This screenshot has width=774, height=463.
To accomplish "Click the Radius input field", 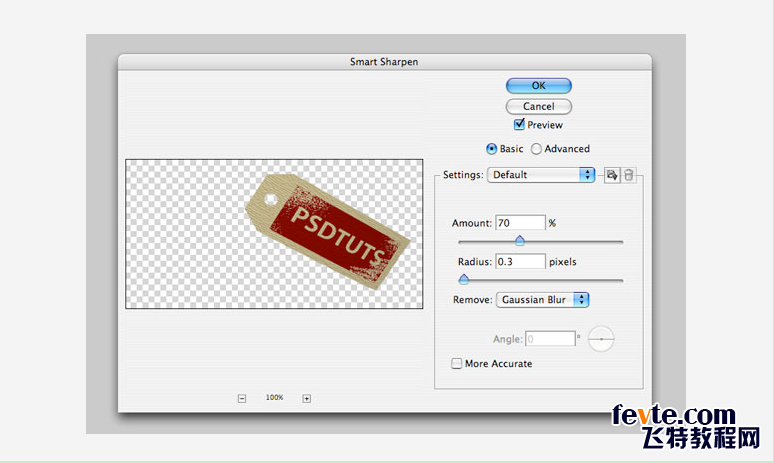I will (x=520, y=262).
